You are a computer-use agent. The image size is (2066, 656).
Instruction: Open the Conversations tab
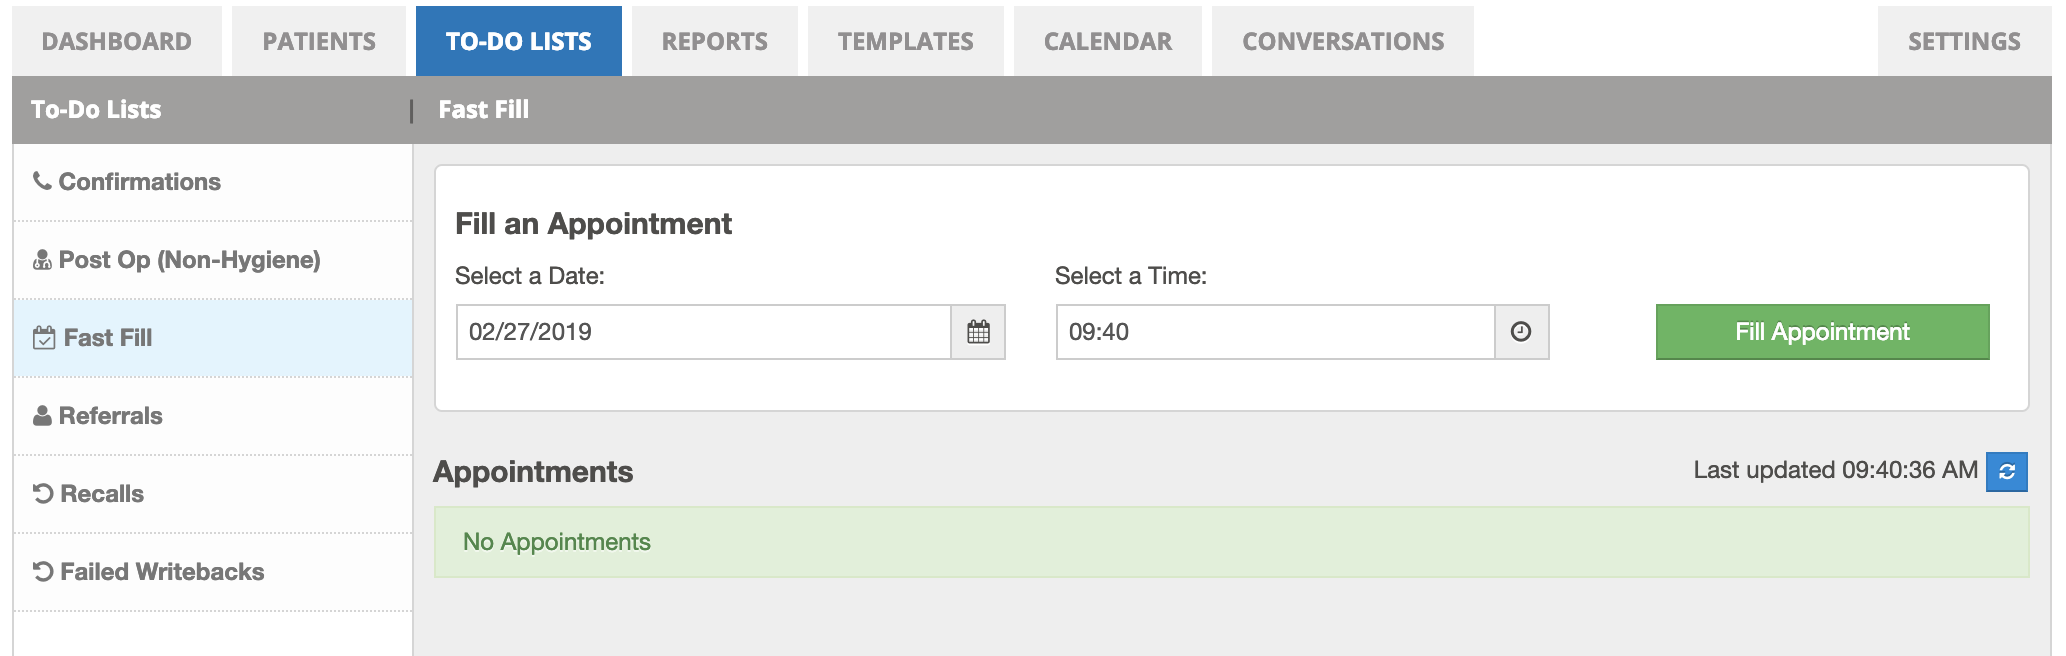pyautogui.click(x=1343, y=42)
